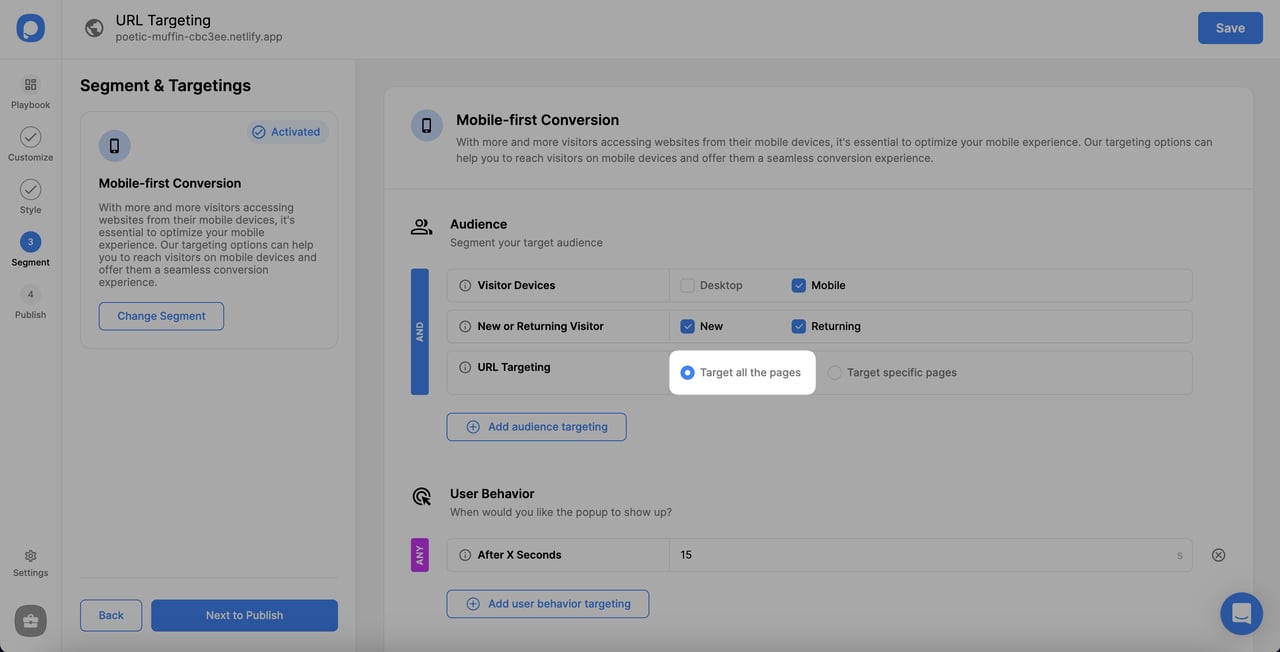Click the globe icon next to URL Targeting
Image resolution: width=1280 pixels, height=652 pixels.
click(94, 27)
